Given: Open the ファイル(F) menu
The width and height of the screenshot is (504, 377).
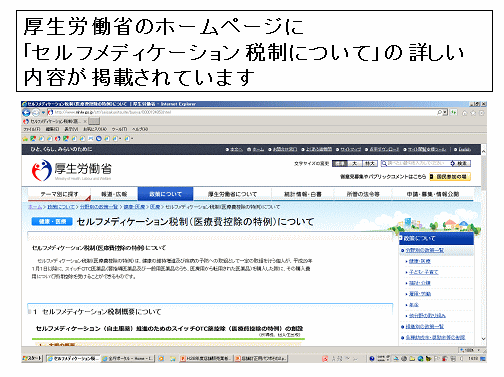Looking at the screenshot, I should (x=32, y=129).
